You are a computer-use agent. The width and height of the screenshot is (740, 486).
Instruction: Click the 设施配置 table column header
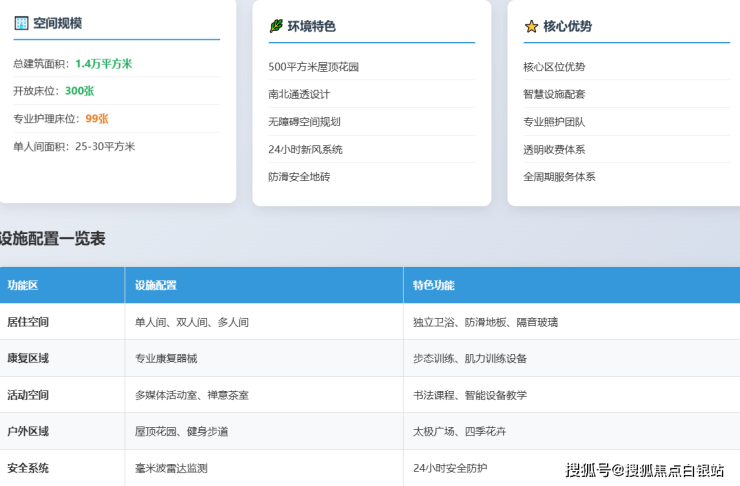(155, 285)
